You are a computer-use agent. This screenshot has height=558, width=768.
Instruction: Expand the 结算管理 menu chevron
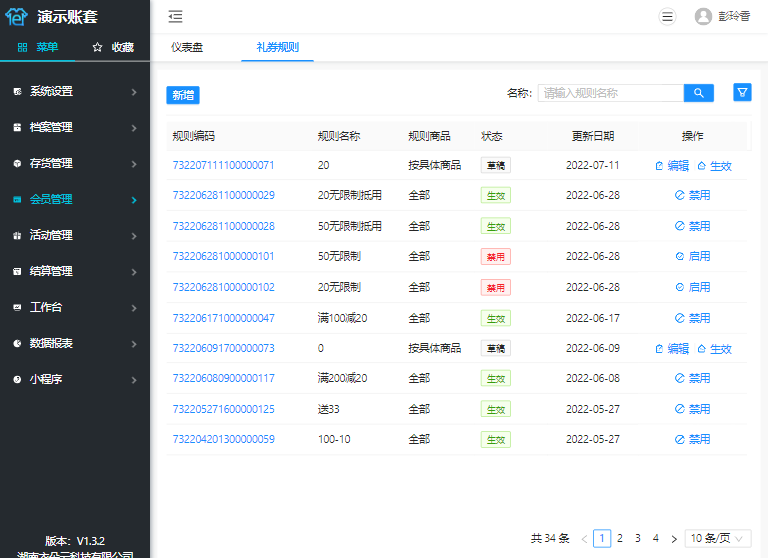click(134, 272)
